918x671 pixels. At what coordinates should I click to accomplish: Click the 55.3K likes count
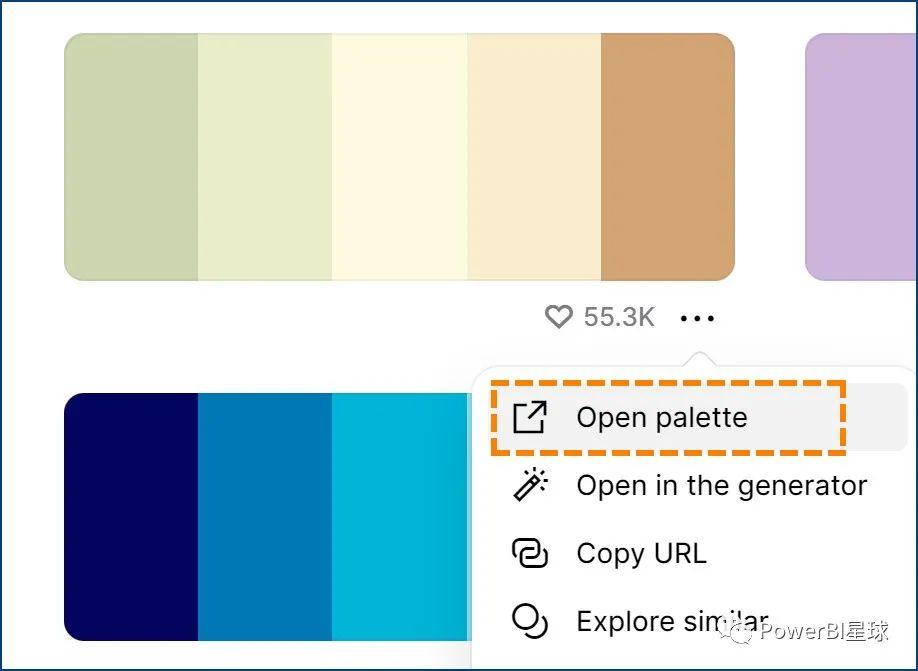tap(619, 318)
